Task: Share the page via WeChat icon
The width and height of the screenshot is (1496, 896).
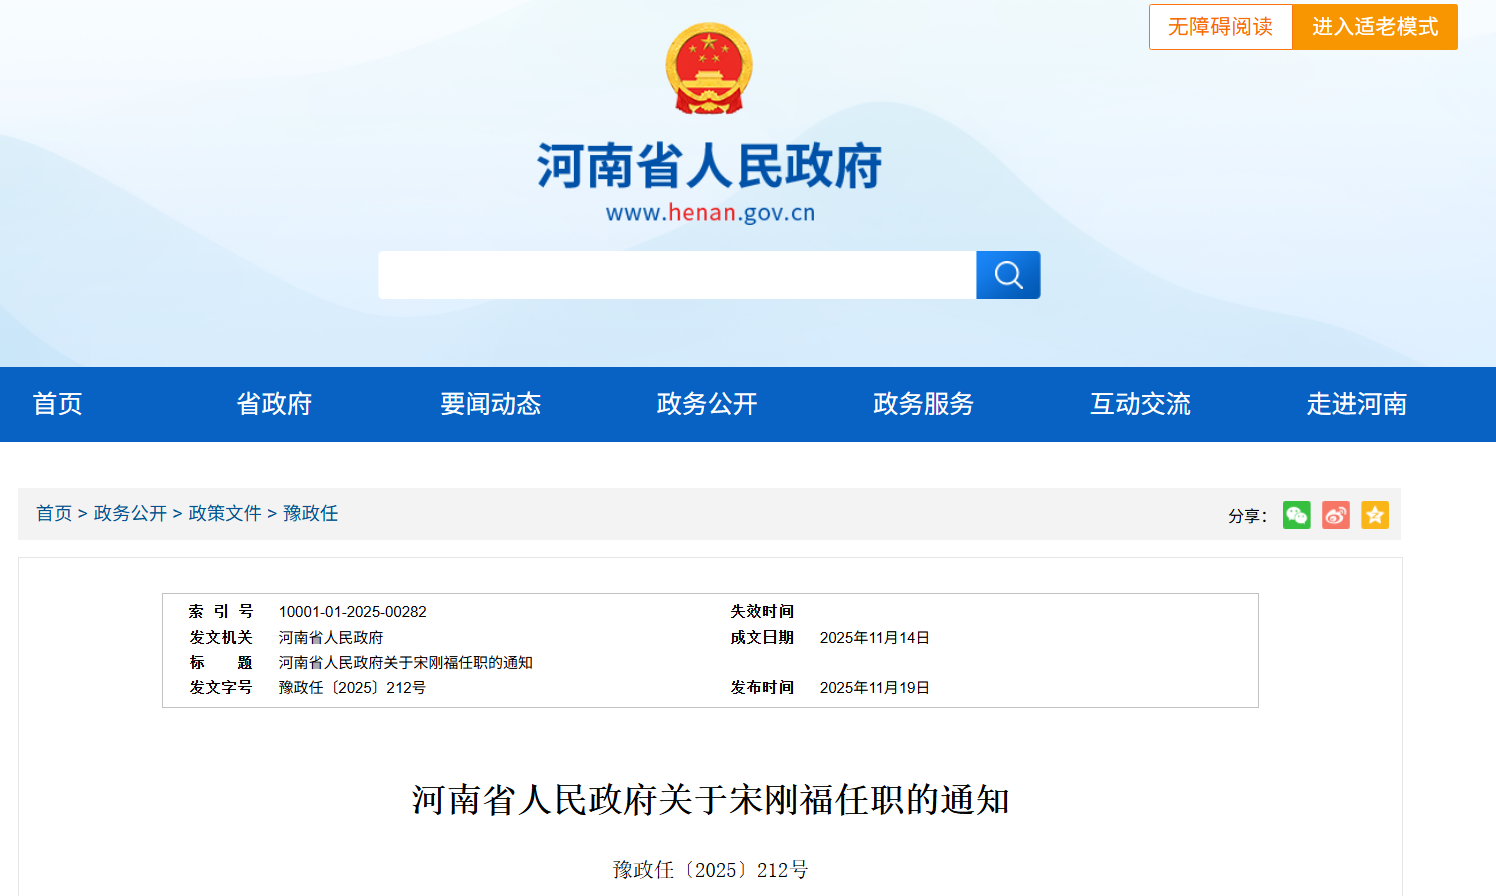Action: [1296, 515]
